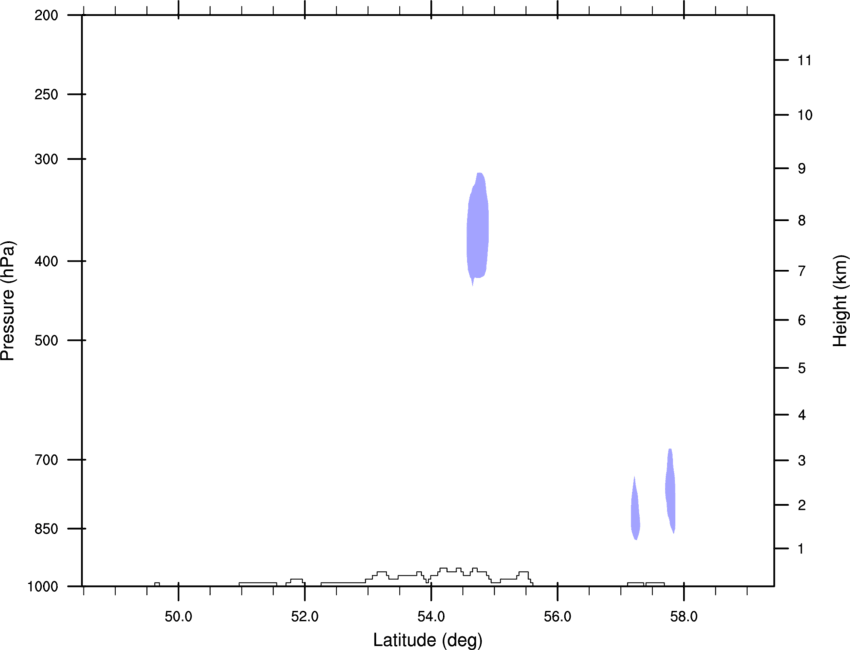Click the 700 pressure tick label
Screen dimensions: 850x650
pyautogui.click(x=47, y=460)
